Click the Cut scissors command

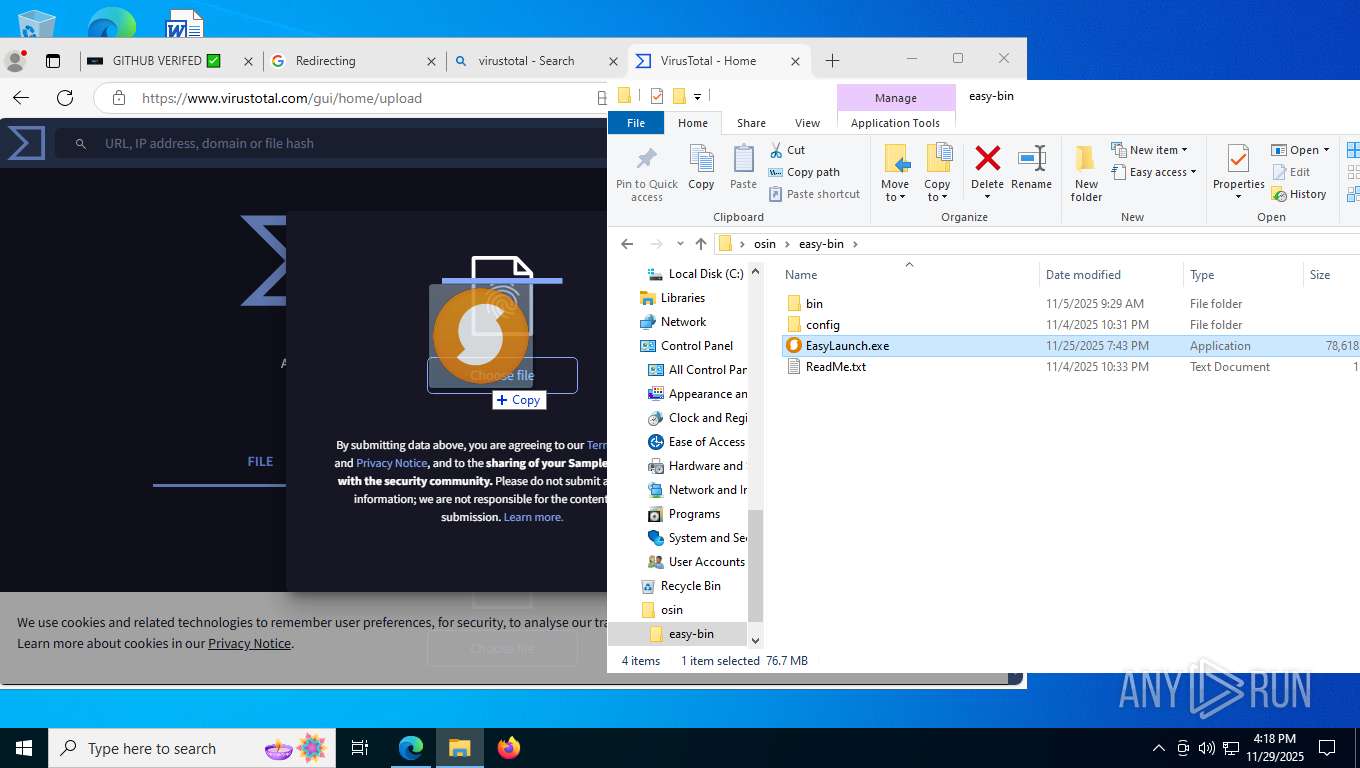(x=787, y=150)
